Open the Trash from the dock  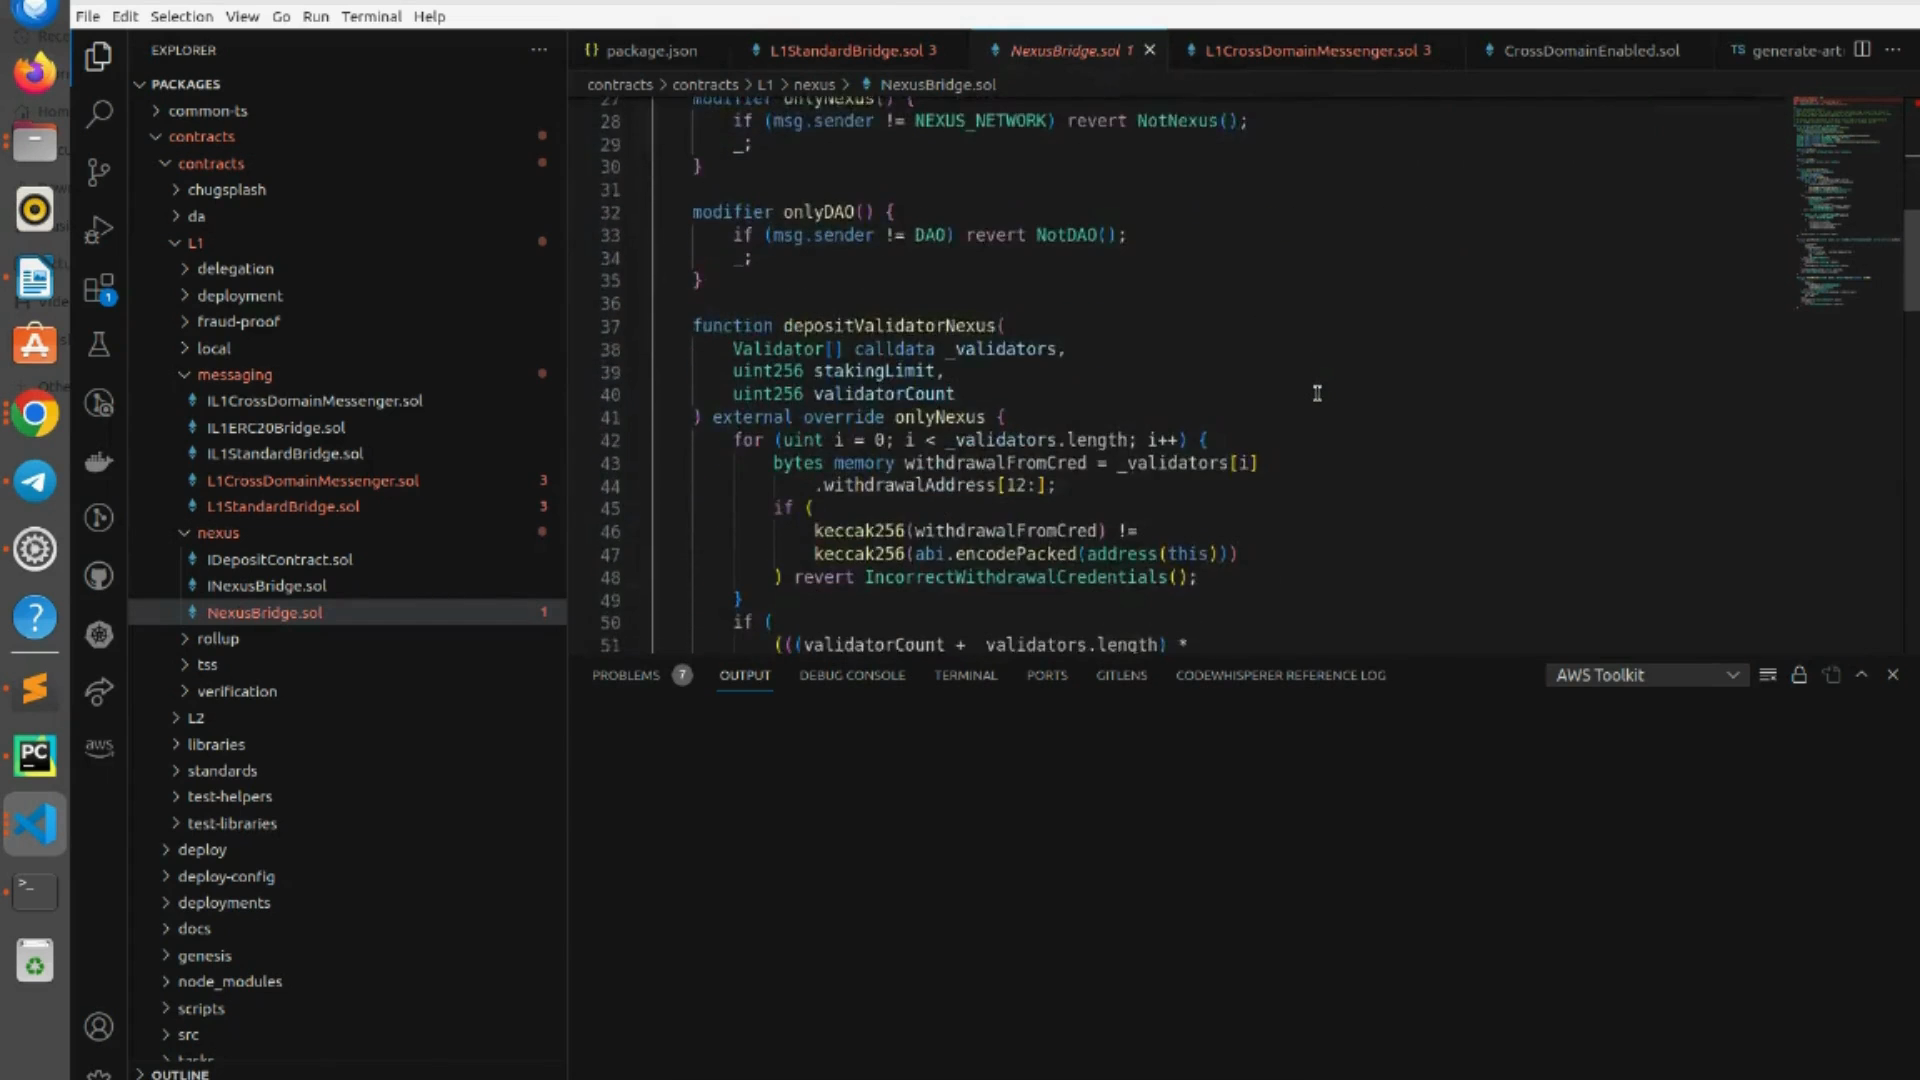(35, 961)
